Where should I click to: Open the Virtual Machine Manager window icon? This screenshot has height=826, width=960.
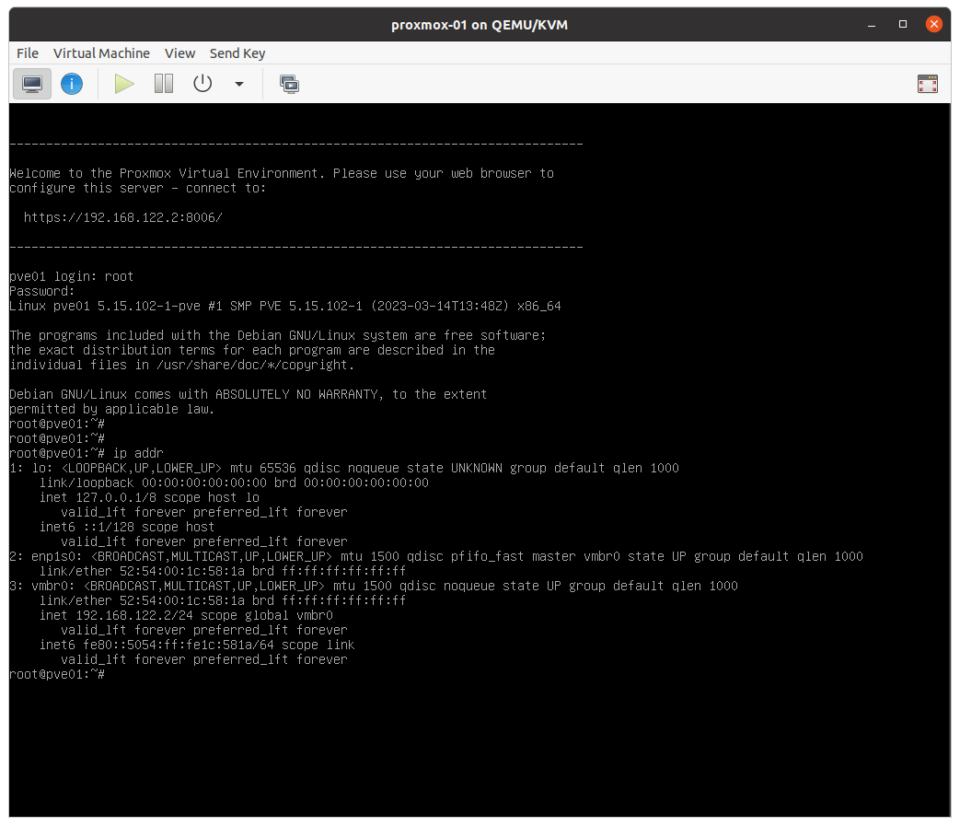pos(289,83)
